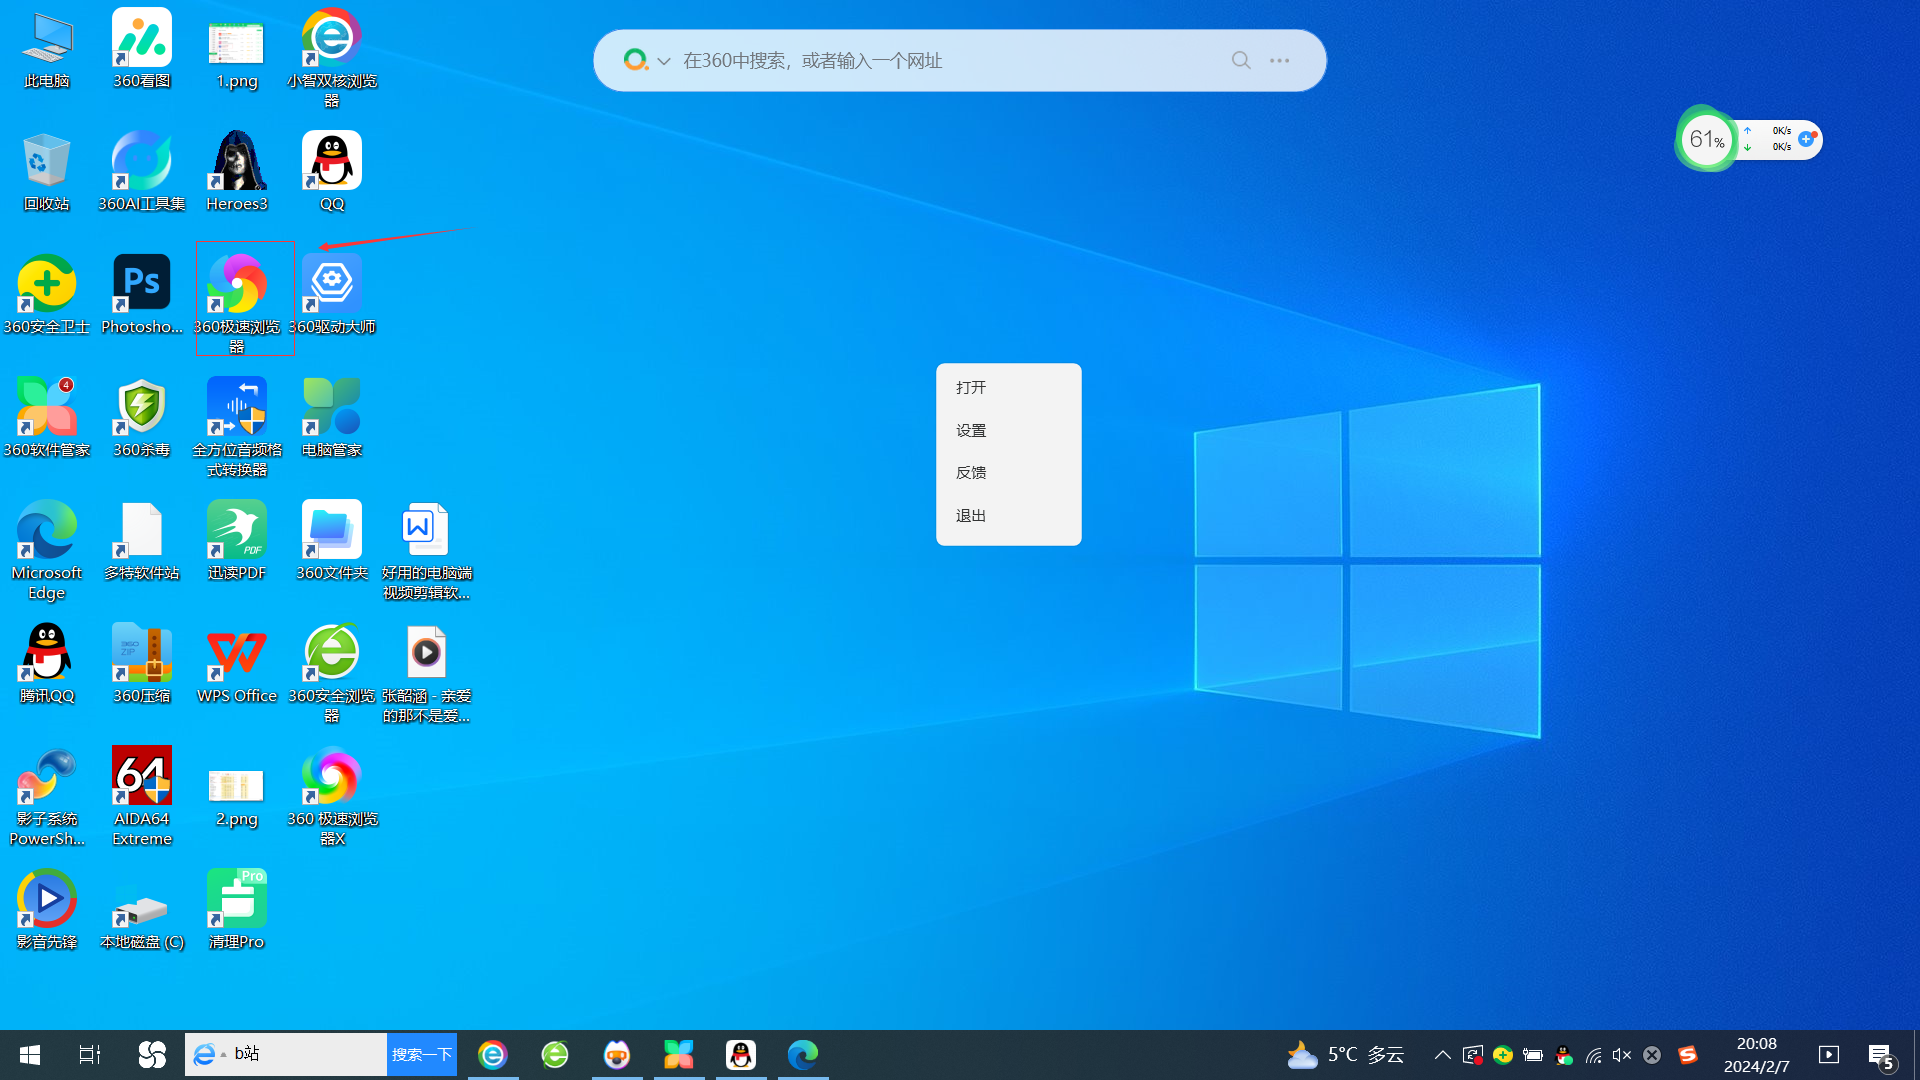Click the pinwheel widget icon on taskbar
This screenshot has width=1920, height=1080.
pyautogui.click(x=152, y=1055)
